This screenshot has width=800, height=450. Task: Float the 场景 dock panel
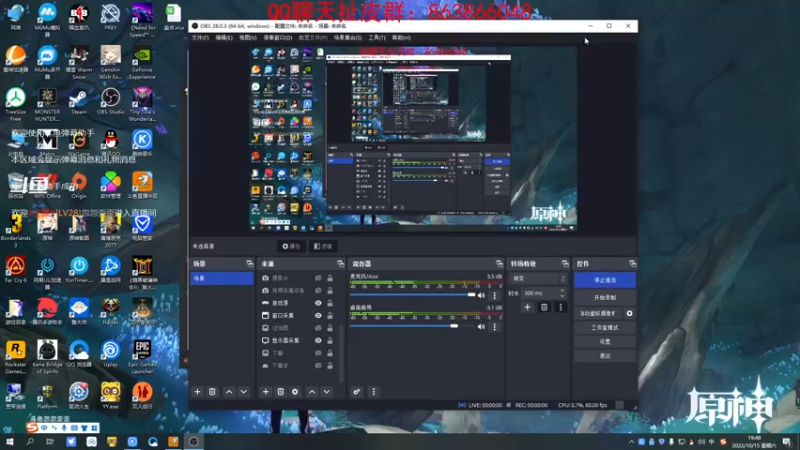pos(249,264)
